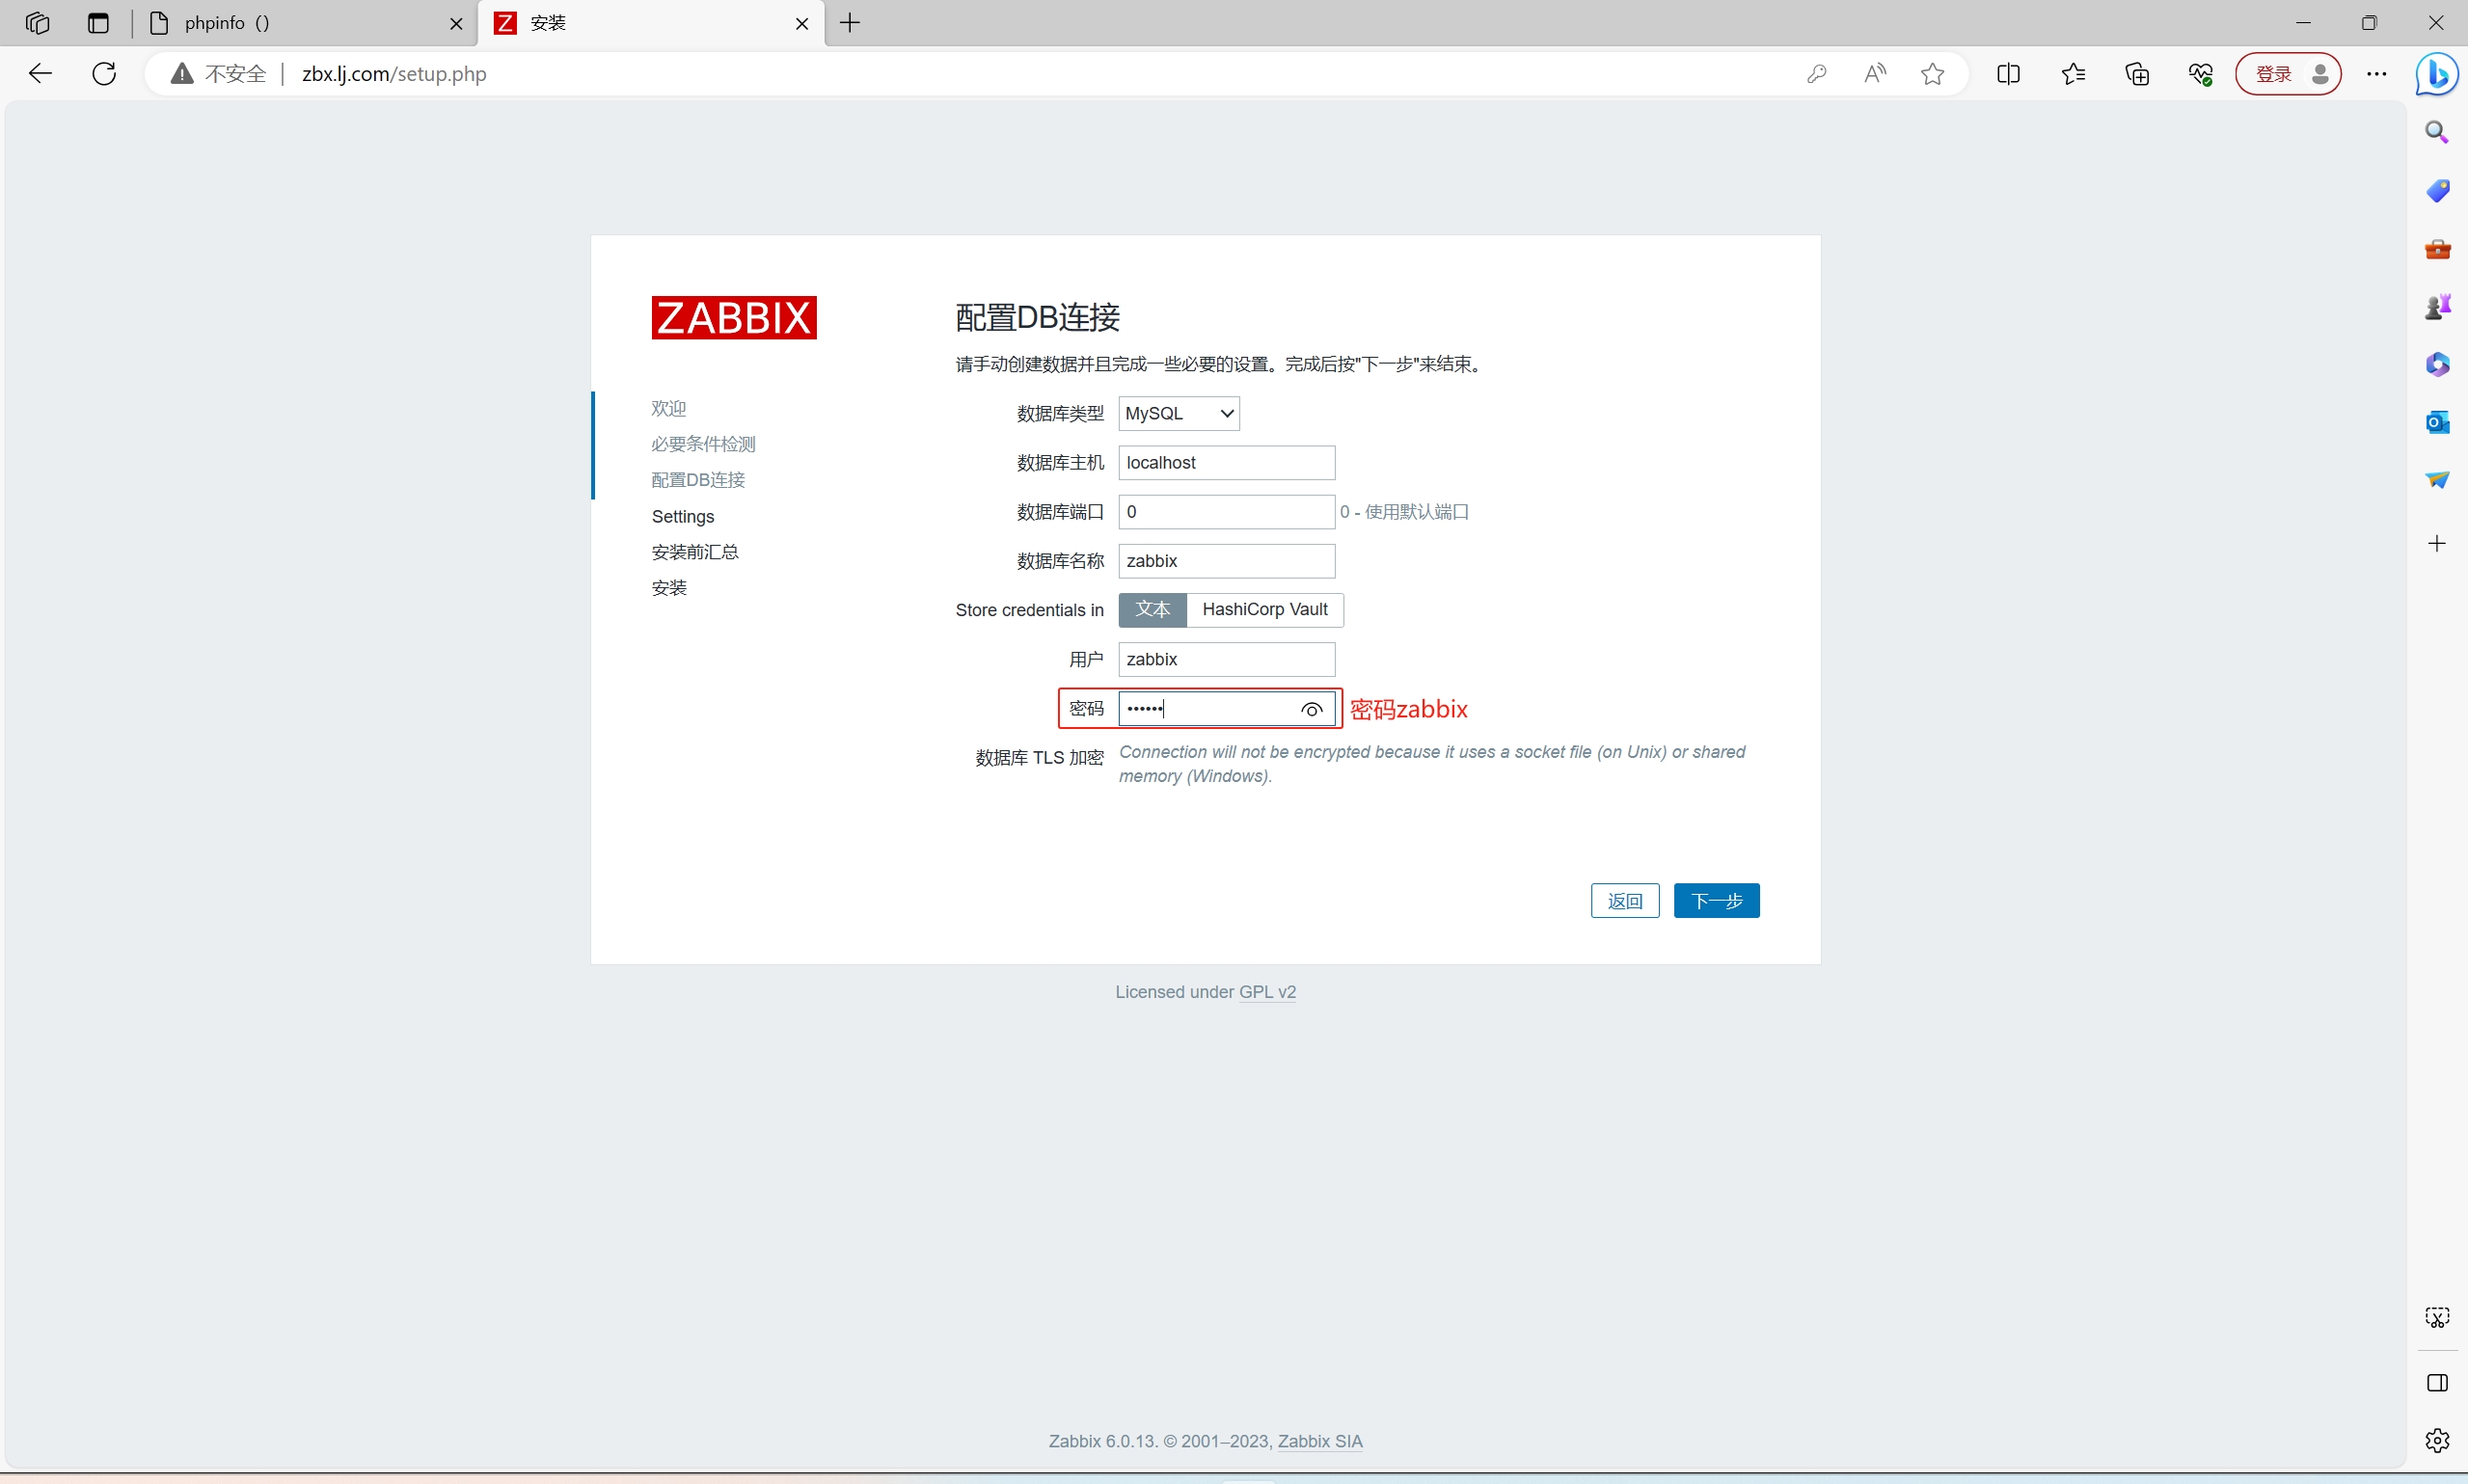Image resolution: width=2468 pixels, height=1484 pixels.
Task: Refresh the current page
Action: (x=104, y=74)
